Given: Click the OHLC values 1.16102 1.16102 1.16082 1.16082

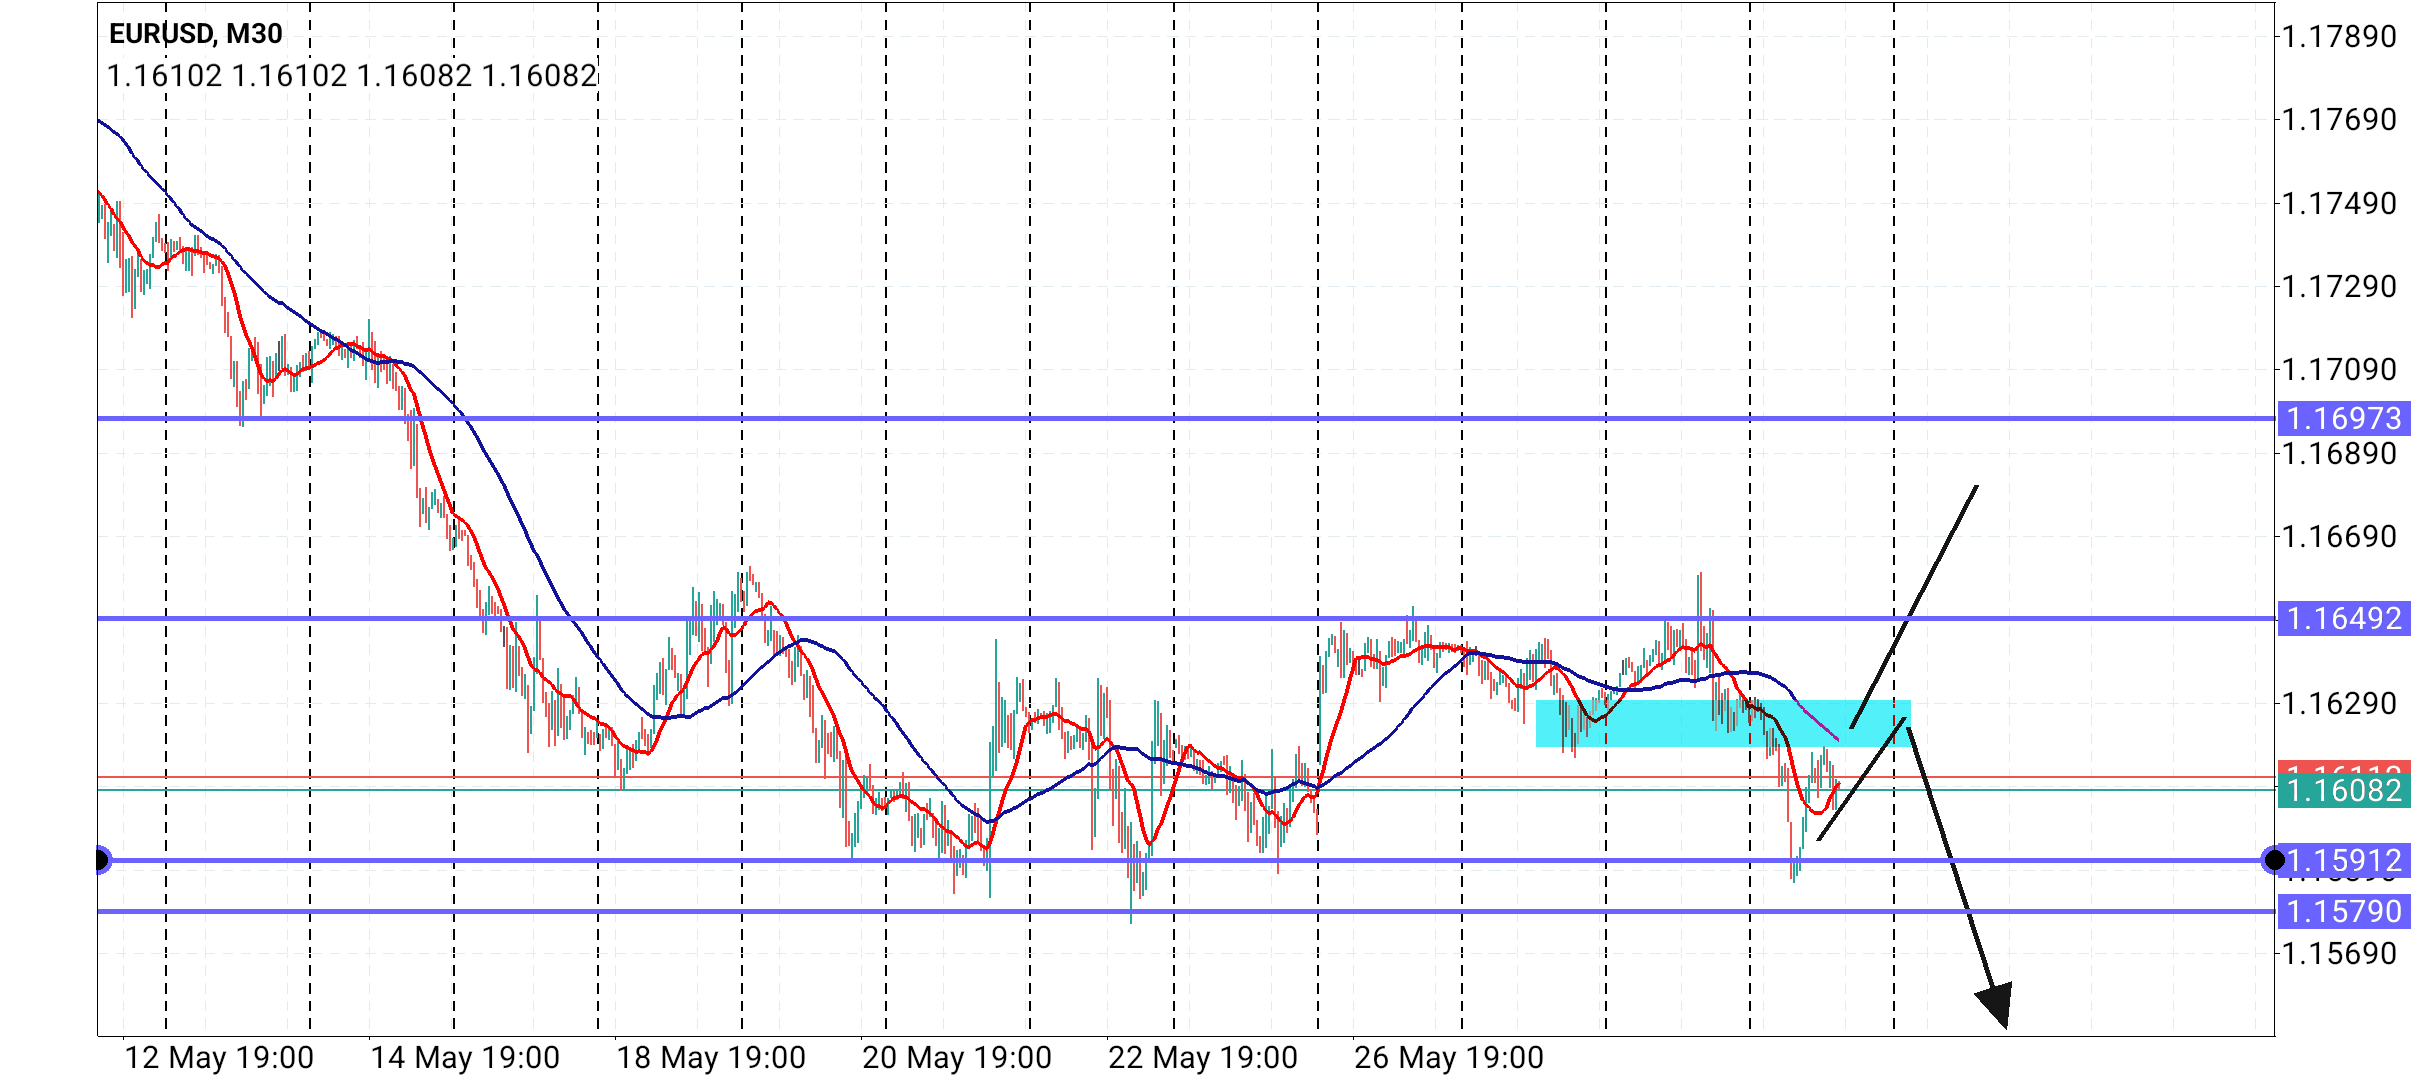Looking at the screenshot, I should (352, 76).
